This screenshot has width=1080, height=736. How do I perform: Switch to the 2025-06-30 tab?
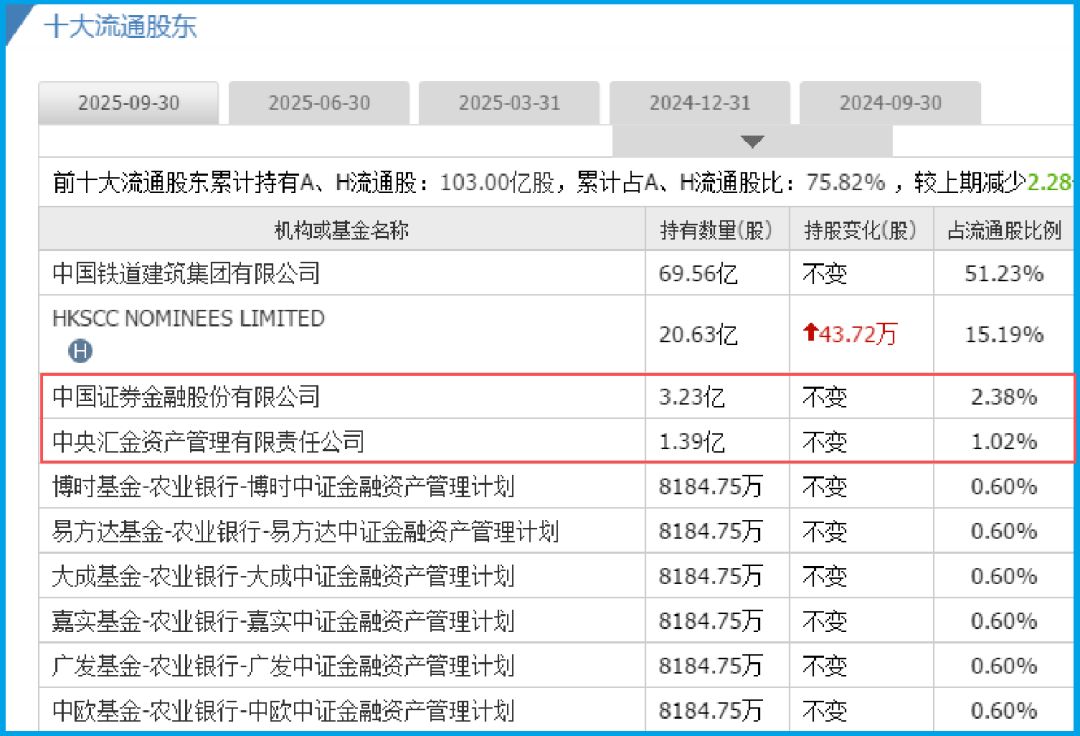[x=319, y=103]
